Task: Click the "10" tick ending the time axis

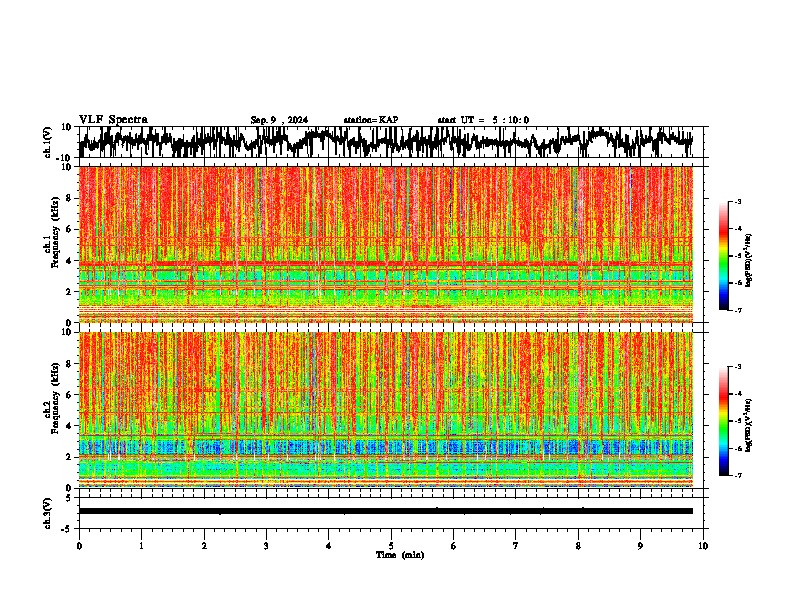Action: 703,546
